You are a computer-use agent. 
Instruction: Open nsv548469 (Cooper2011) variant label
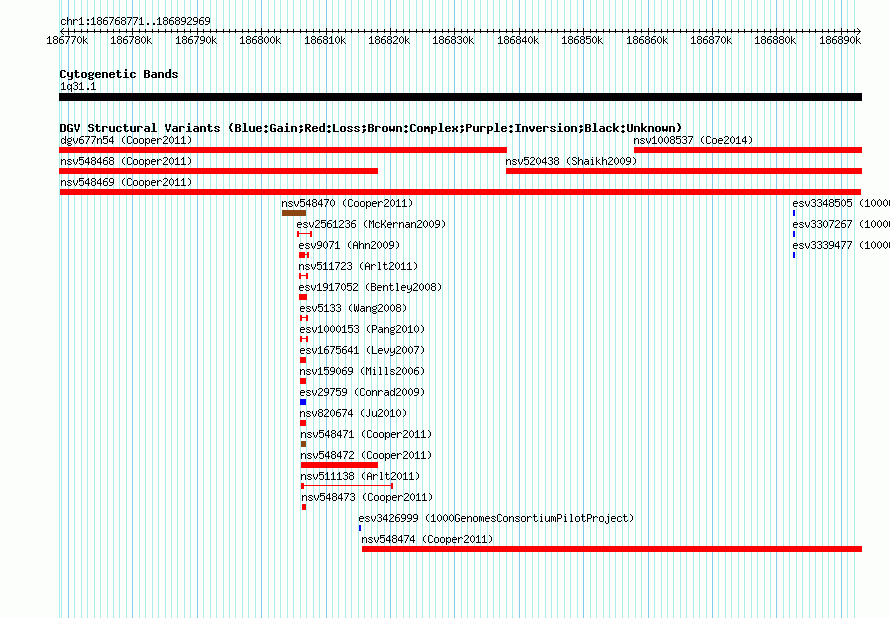click(126, 182)
